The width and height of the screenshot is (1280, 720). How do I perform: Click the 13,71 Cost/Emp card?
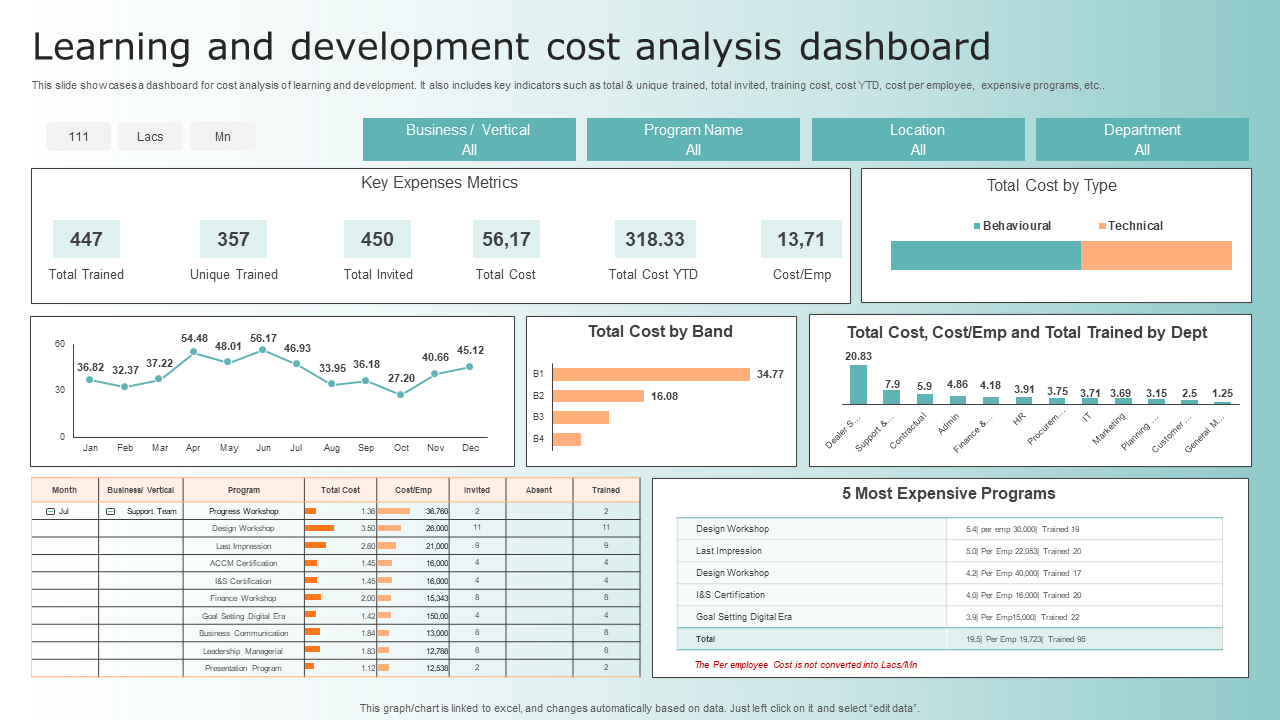pos(801,239)
